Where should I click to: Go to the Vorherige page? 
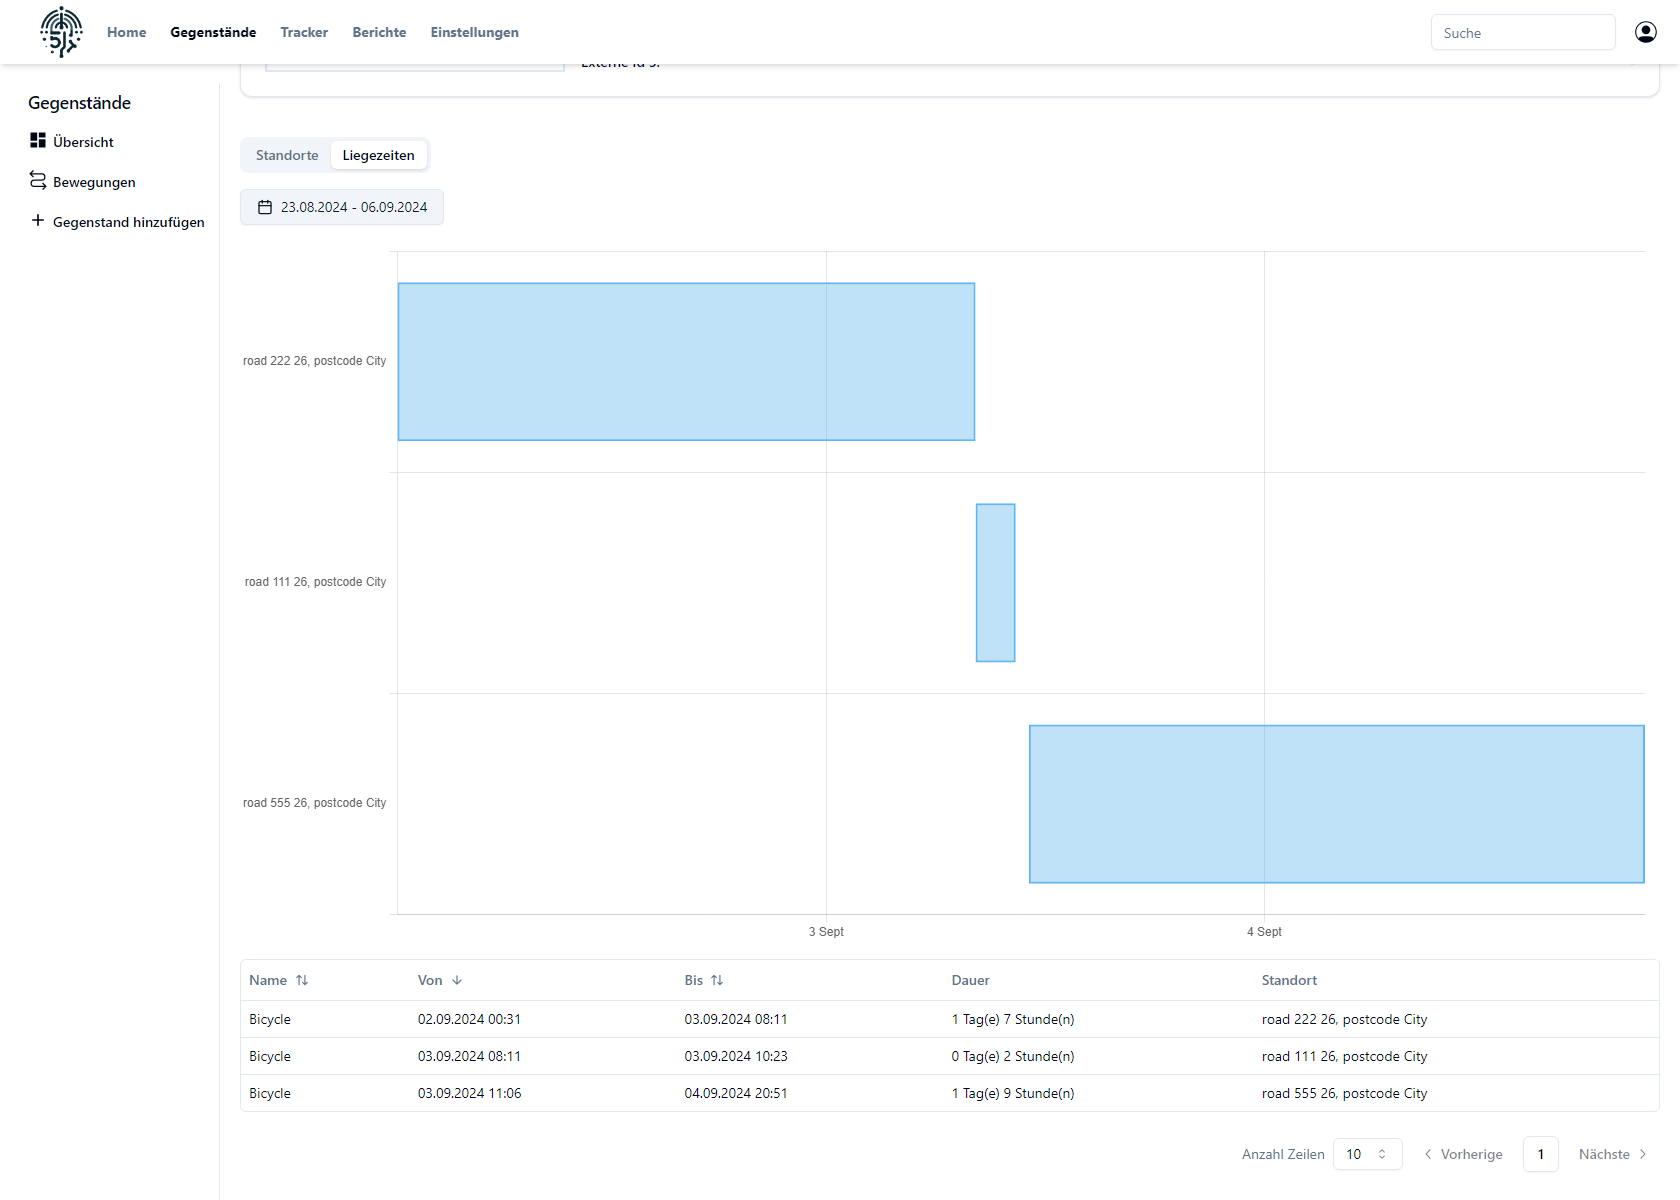tap(1463, 1154)
